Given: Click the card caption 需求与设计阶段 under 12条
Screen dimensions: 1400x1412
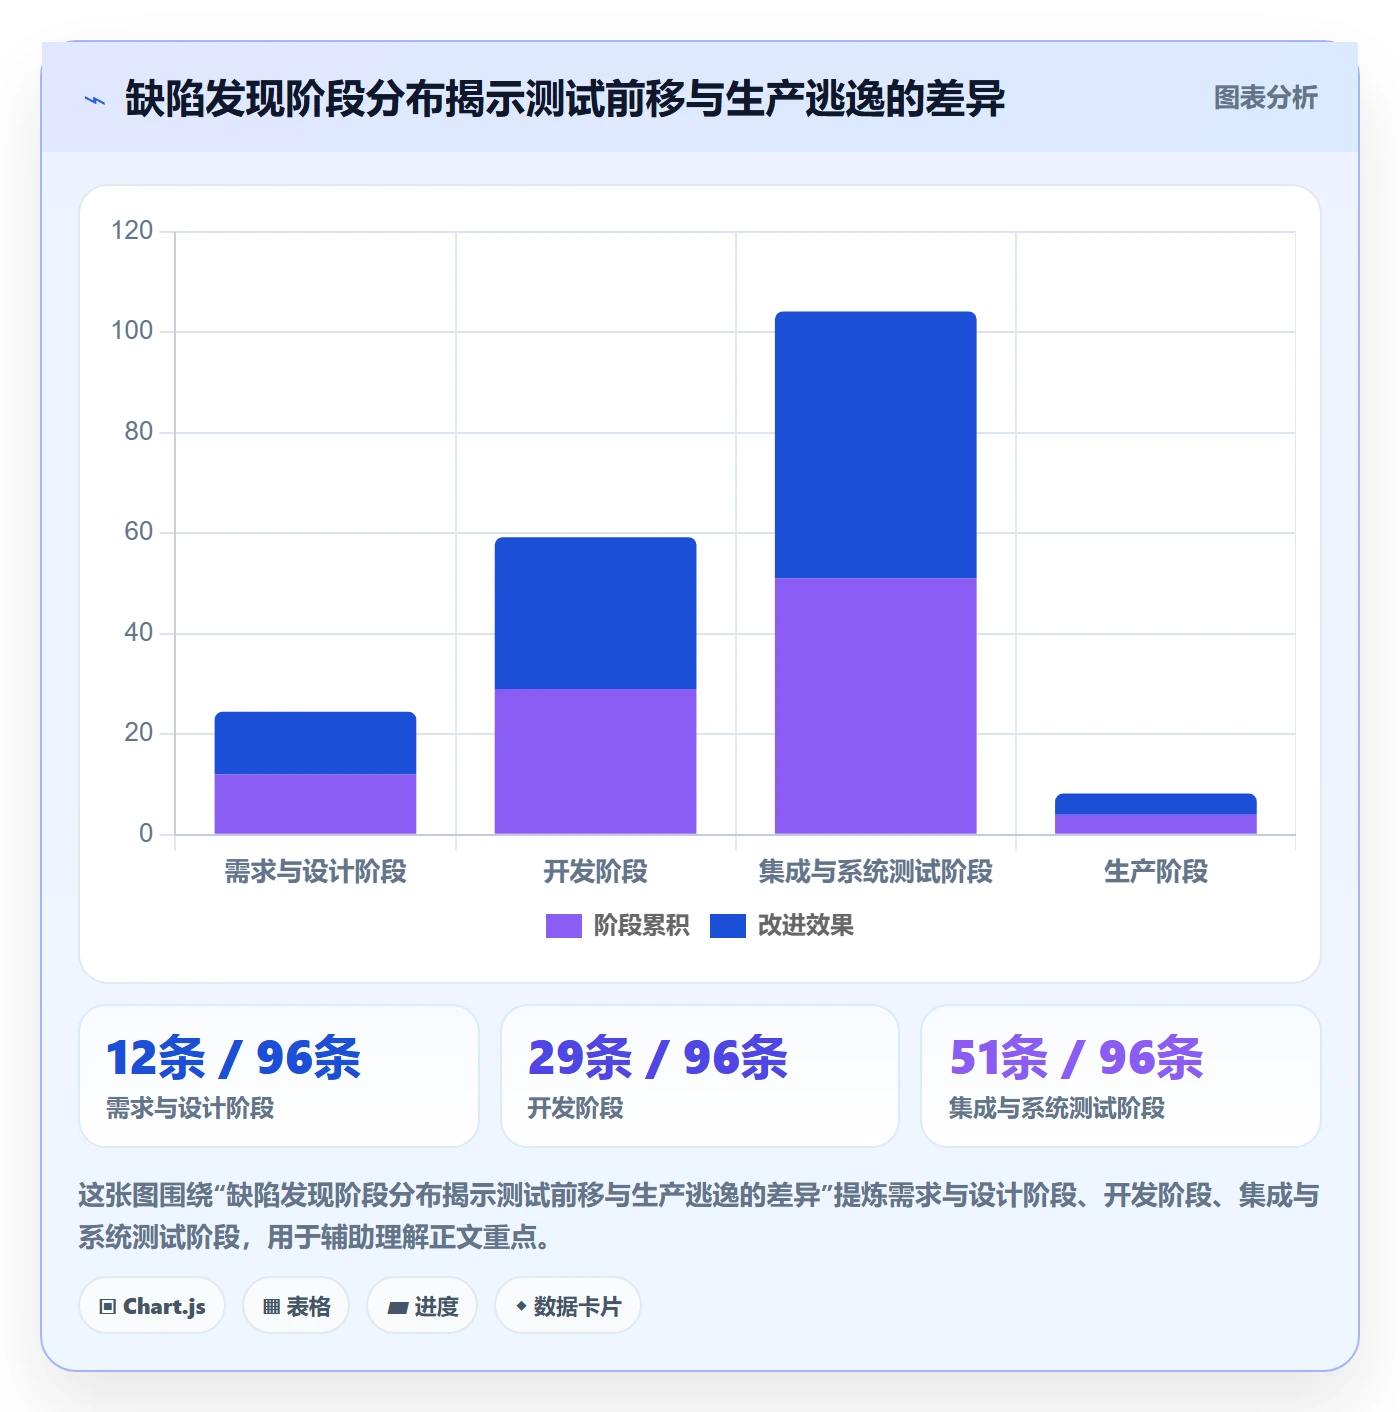Looking at the screenshot, I should tap(190, 1108).
